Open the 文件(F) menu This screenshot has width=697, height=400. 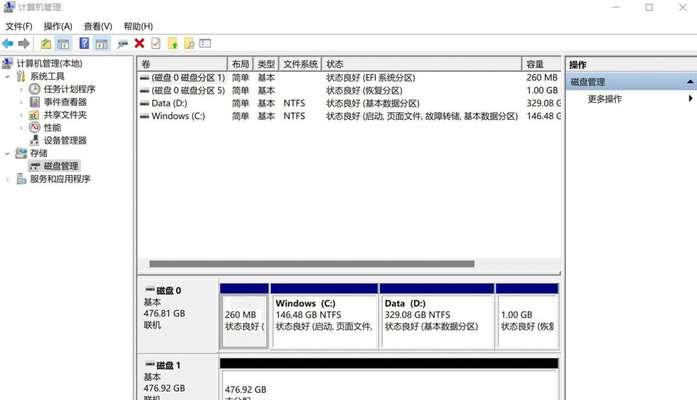click(x=19, y=26)
